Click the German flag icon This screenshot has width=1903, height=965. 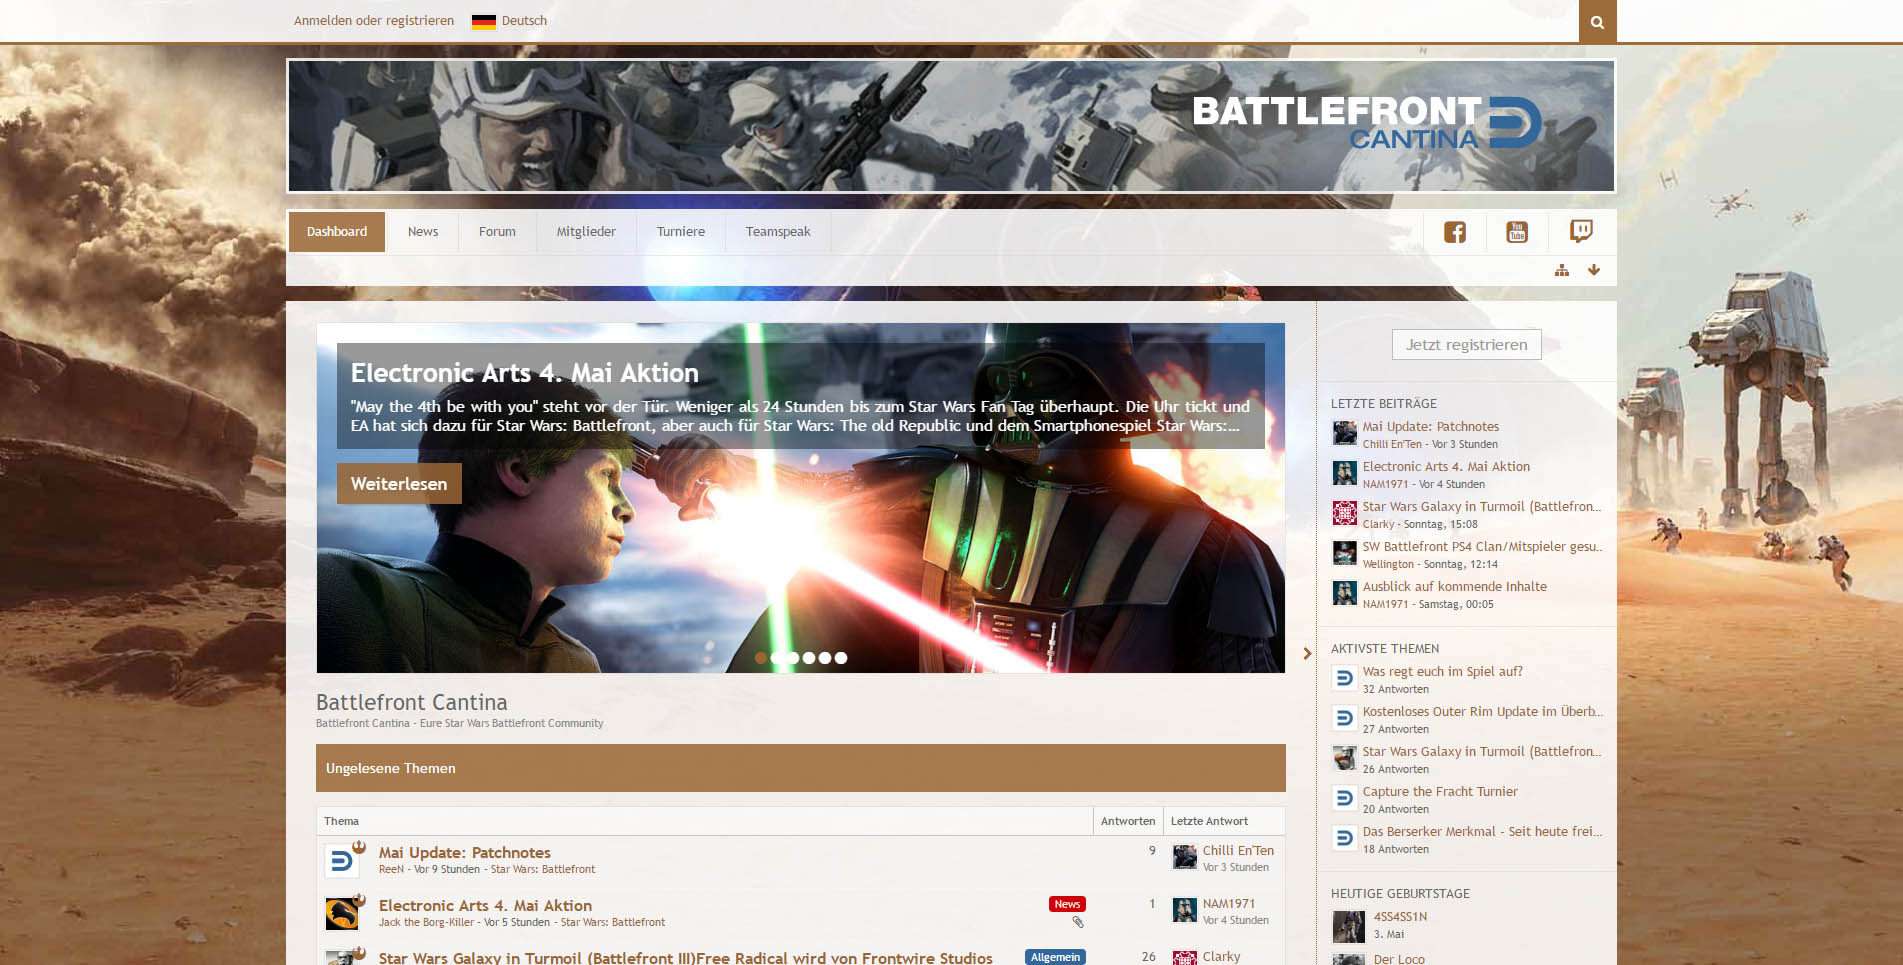[x=484, y=21]
